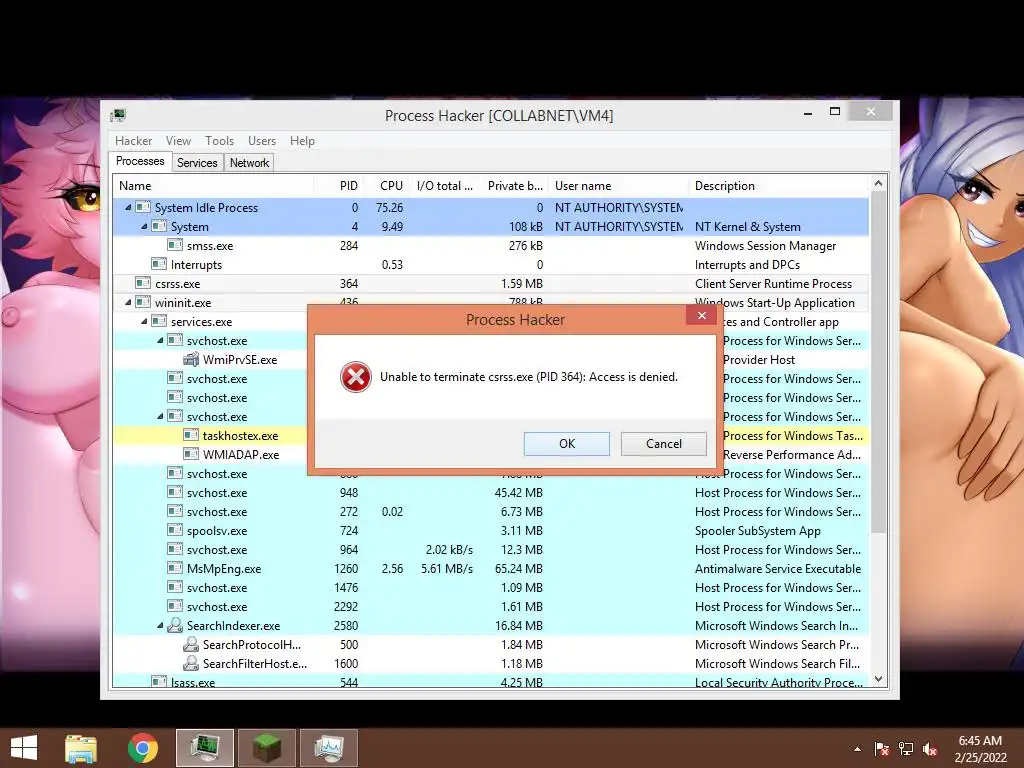
Task: Sort by the I/O total column header
Action: click(443, 185)
